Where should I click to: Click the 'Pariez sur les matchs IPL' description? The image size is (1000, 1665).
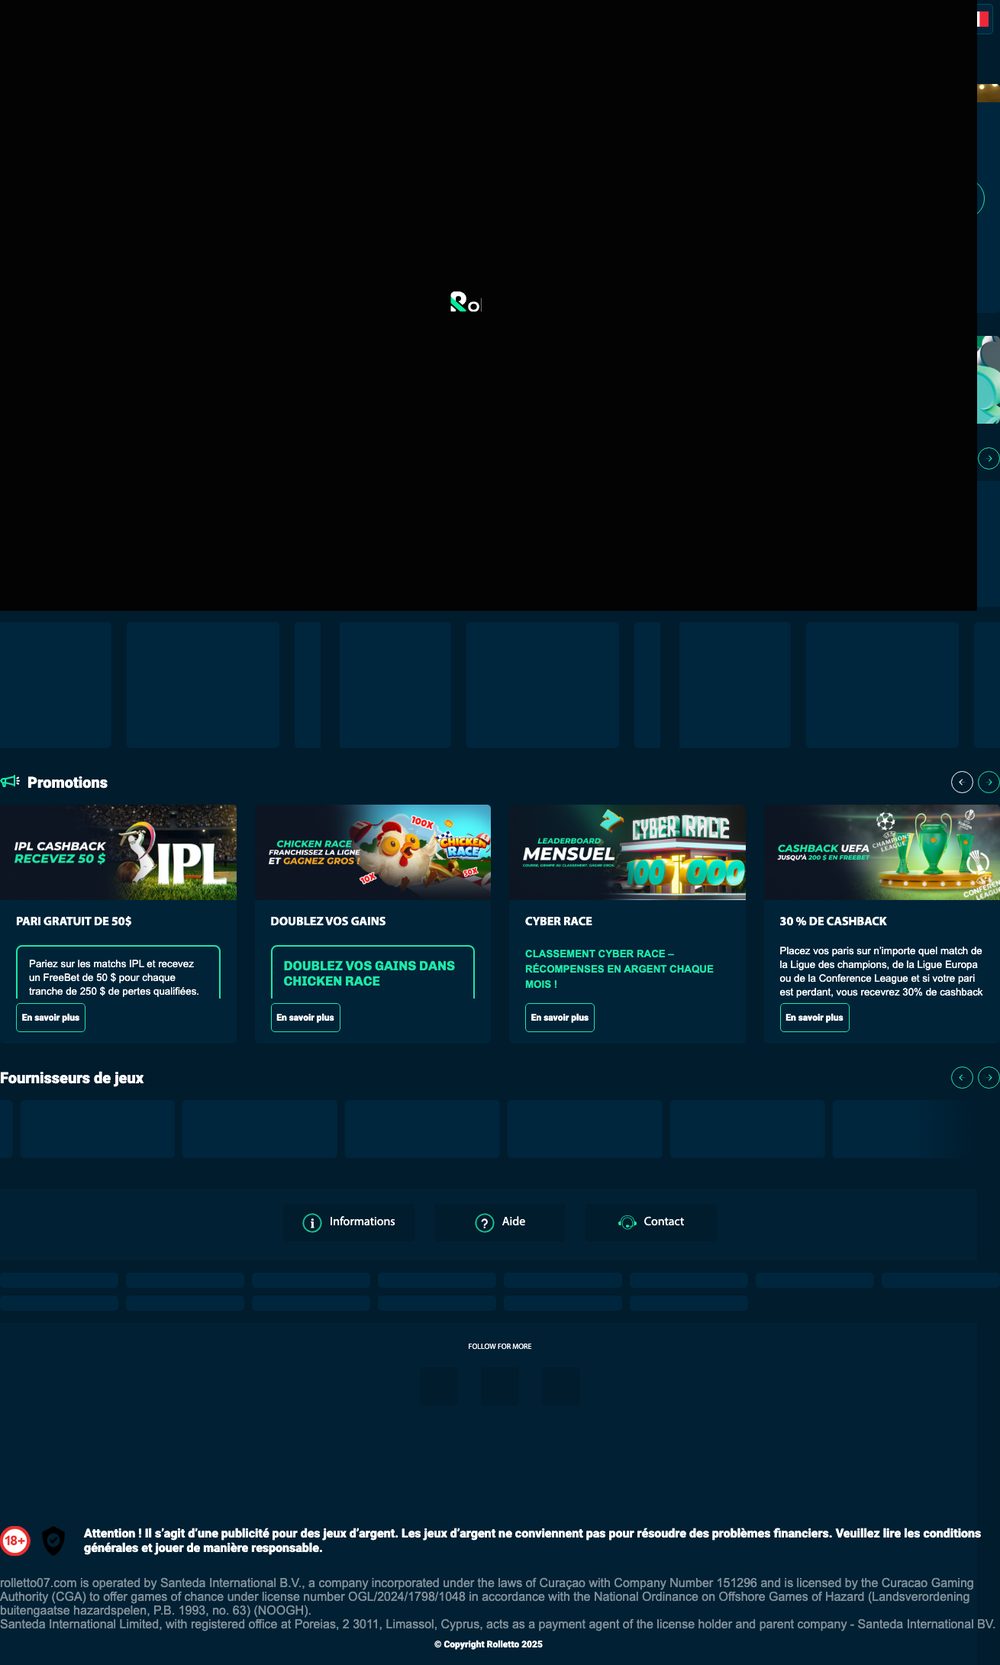click(114, 977)
